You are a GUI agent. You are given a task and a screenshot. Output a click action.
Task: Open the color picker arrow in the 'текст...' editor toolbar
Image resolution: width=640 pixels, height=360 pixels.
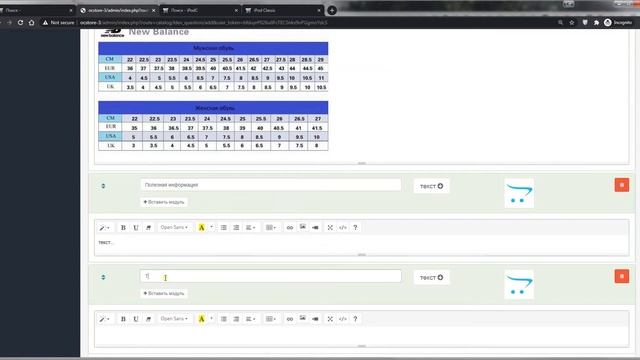click(x=211, y=227)
